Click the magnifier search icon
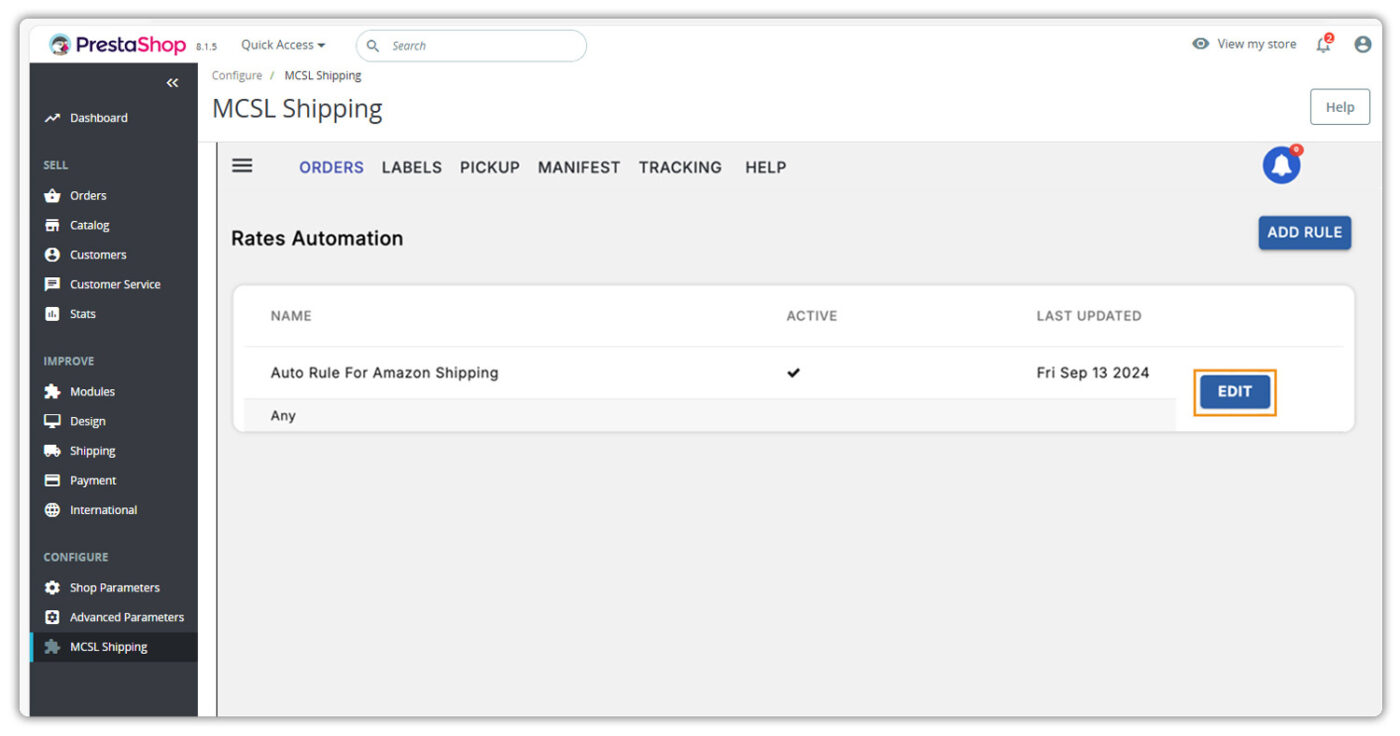The height and width of the screenshot is (736, 1400). pos(373,46)
